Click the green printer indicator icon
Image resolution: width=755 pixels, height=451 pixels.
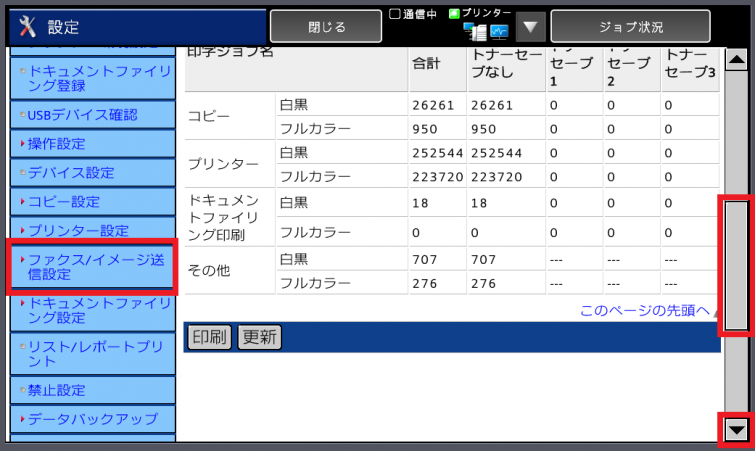(454, 14)
